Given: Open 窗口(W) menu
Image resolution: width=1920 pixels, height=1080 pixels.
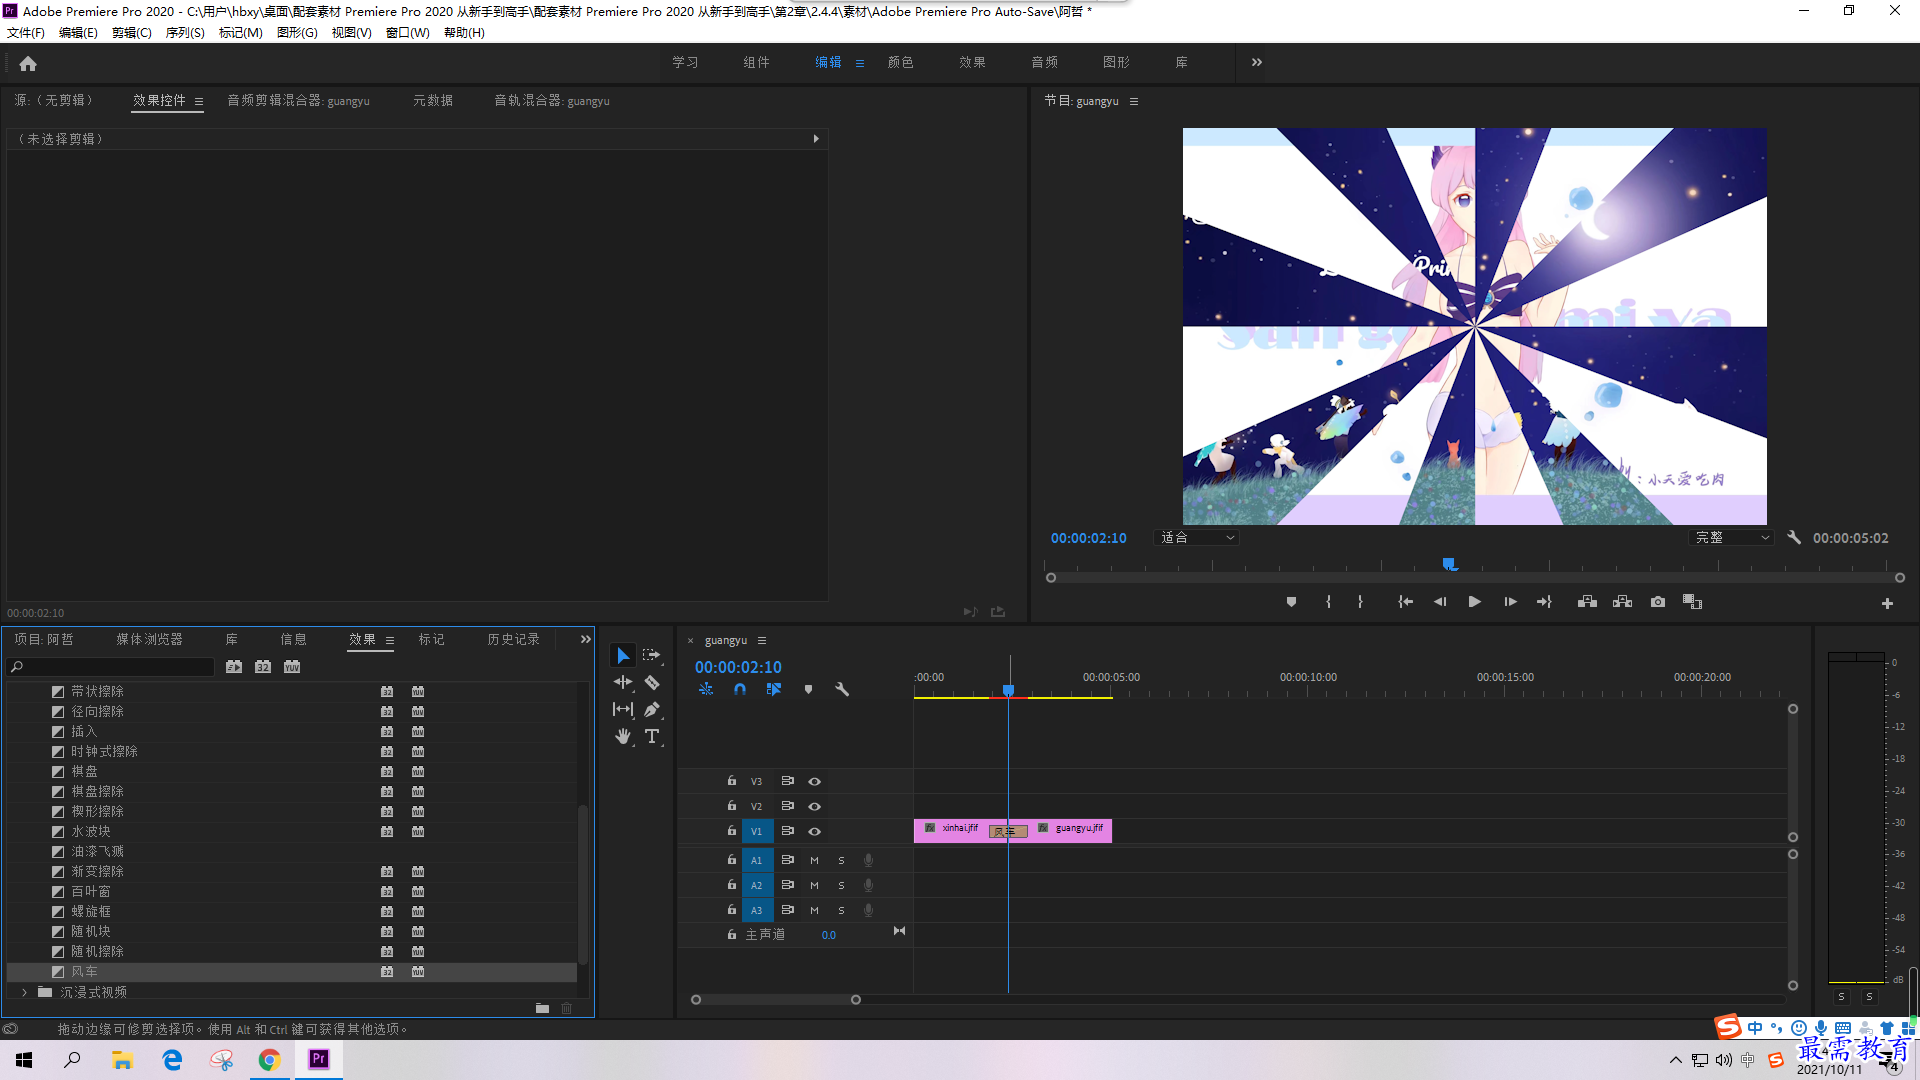Looking at the screenshot, I should pos(407,33).
